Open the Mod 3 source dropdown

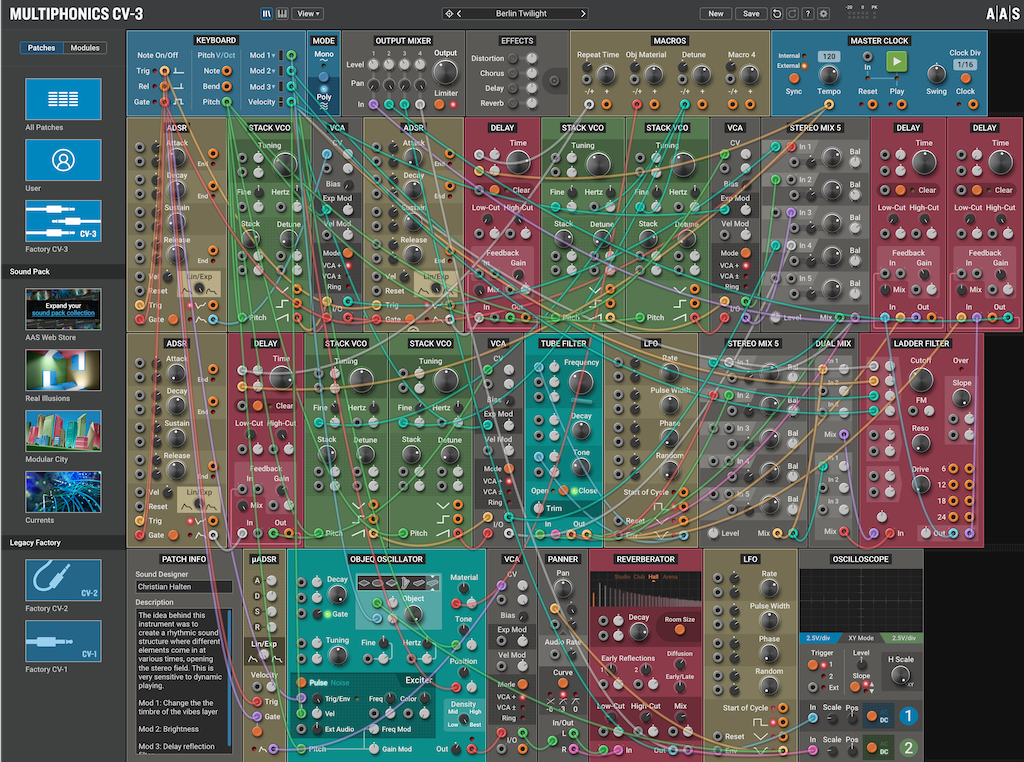[262, 87]
